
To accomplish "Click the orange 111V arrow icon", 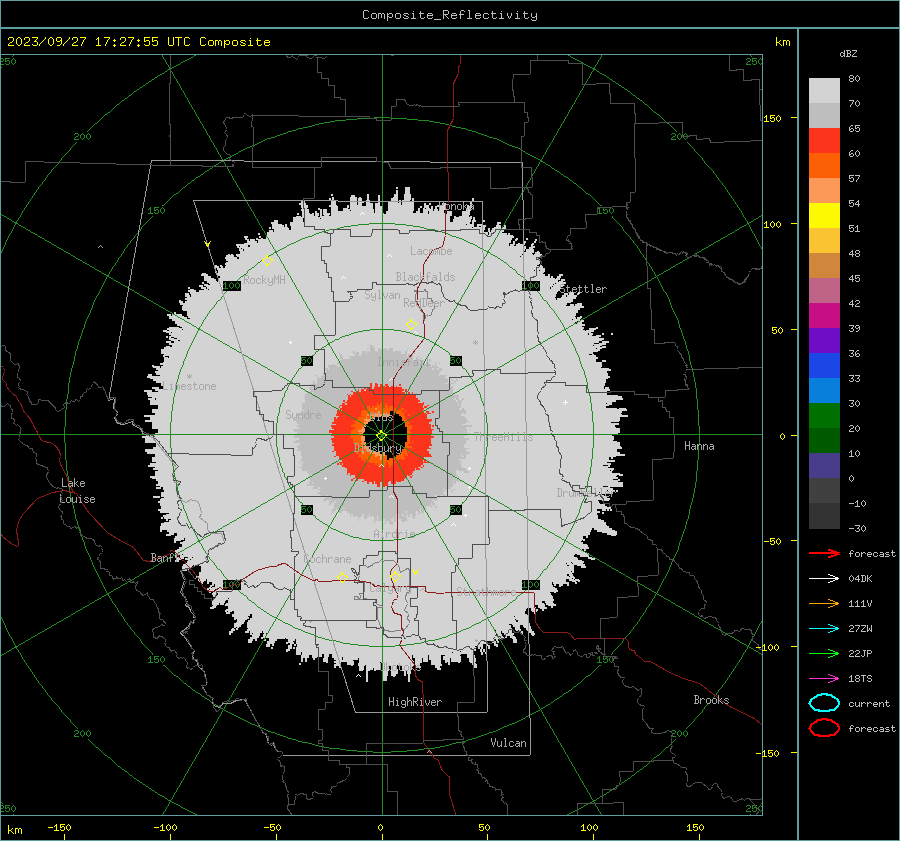I will 824,603.
